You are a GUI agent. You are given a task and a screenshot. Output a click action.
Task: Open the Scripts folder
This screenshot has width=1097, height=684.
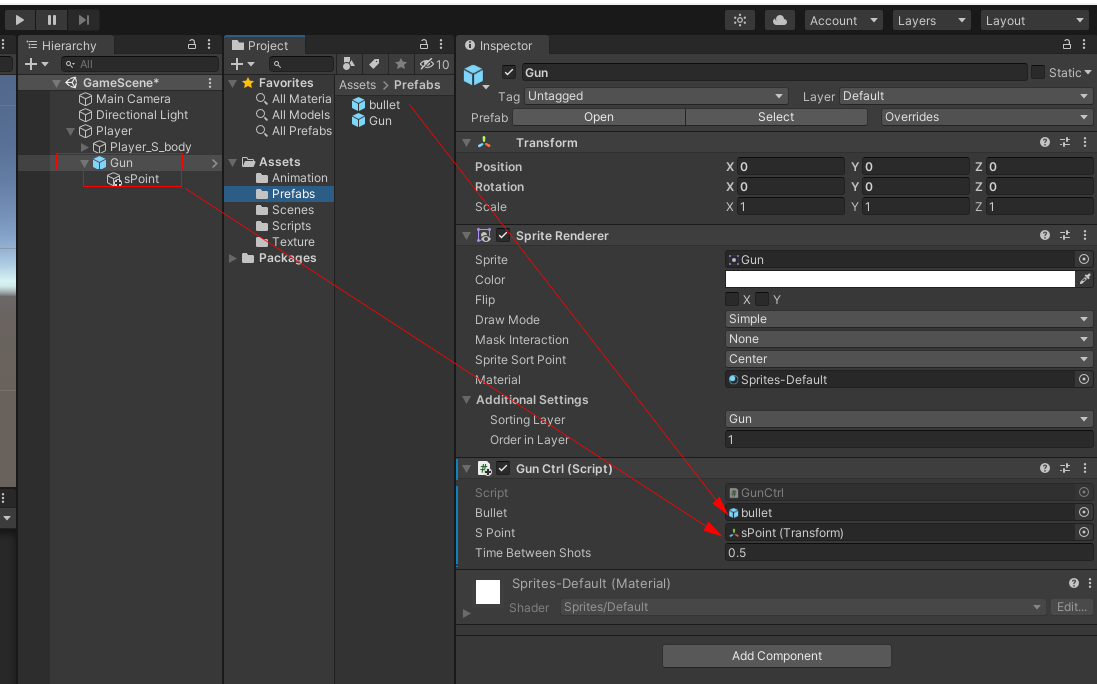click(x=291, y=226)
